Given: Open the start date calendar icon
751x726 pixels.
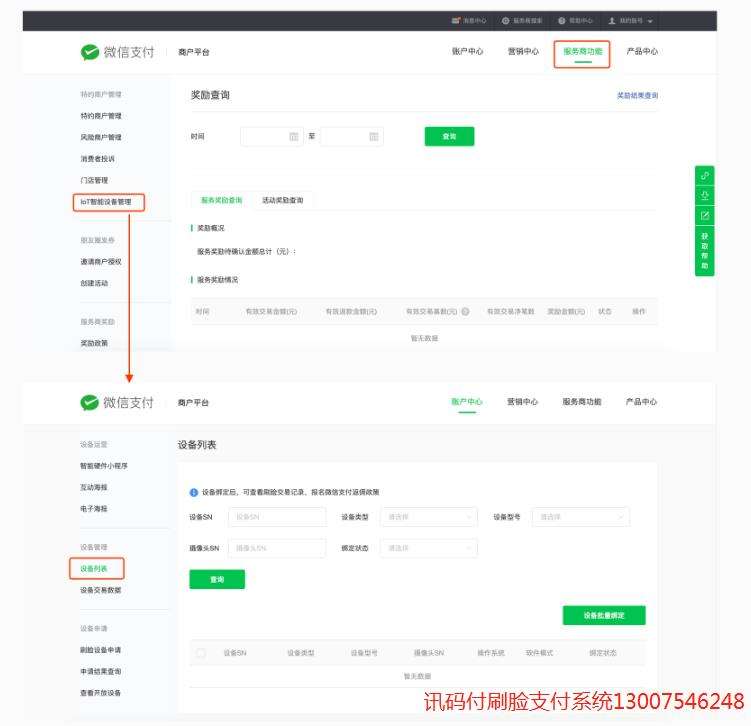Looking at the screenshot, I should tap(294, 136).
